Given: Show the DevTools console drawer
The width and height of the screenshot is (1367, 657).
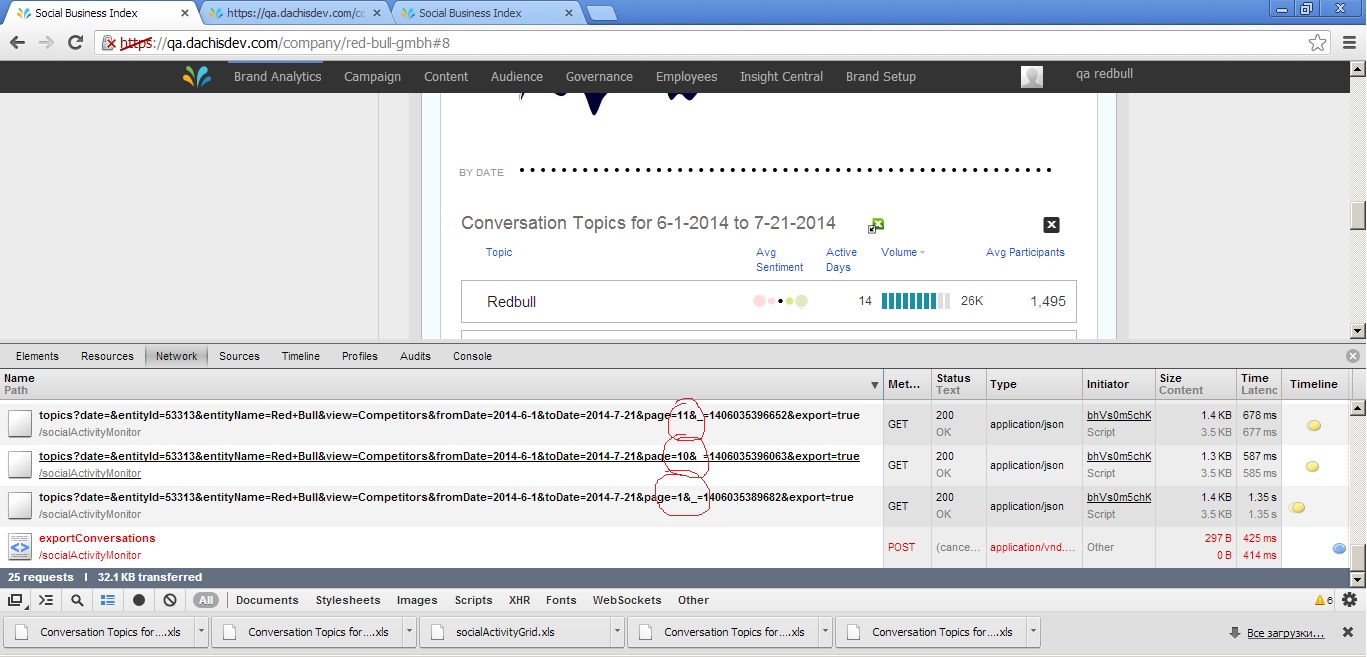Looking at the screenshot, I should tap(46, 600).
